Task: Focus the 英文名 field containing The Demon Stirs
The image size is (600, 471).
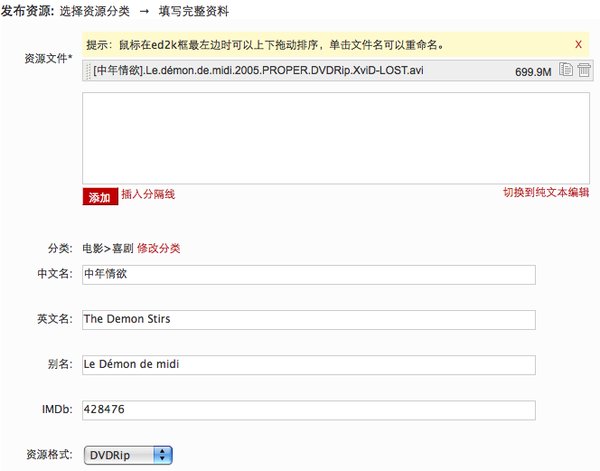Action: (x=309, y=320)
